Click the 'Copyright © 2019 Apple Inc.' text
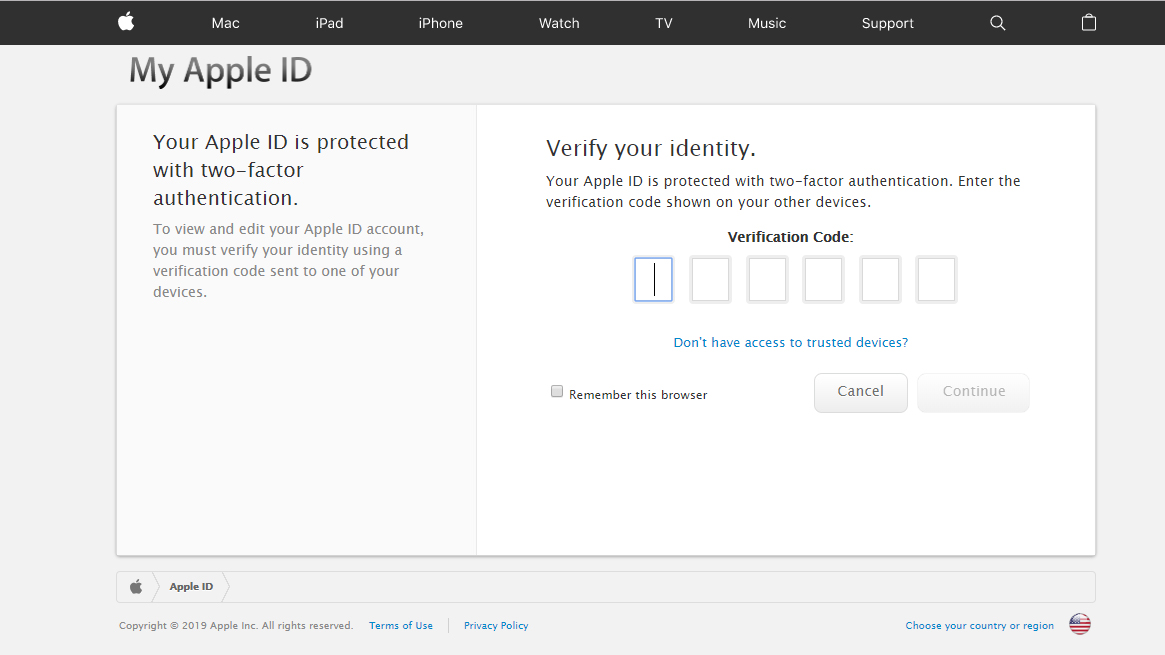The height and width of the screenshot is (655, 1165). (x=189, y=625)
